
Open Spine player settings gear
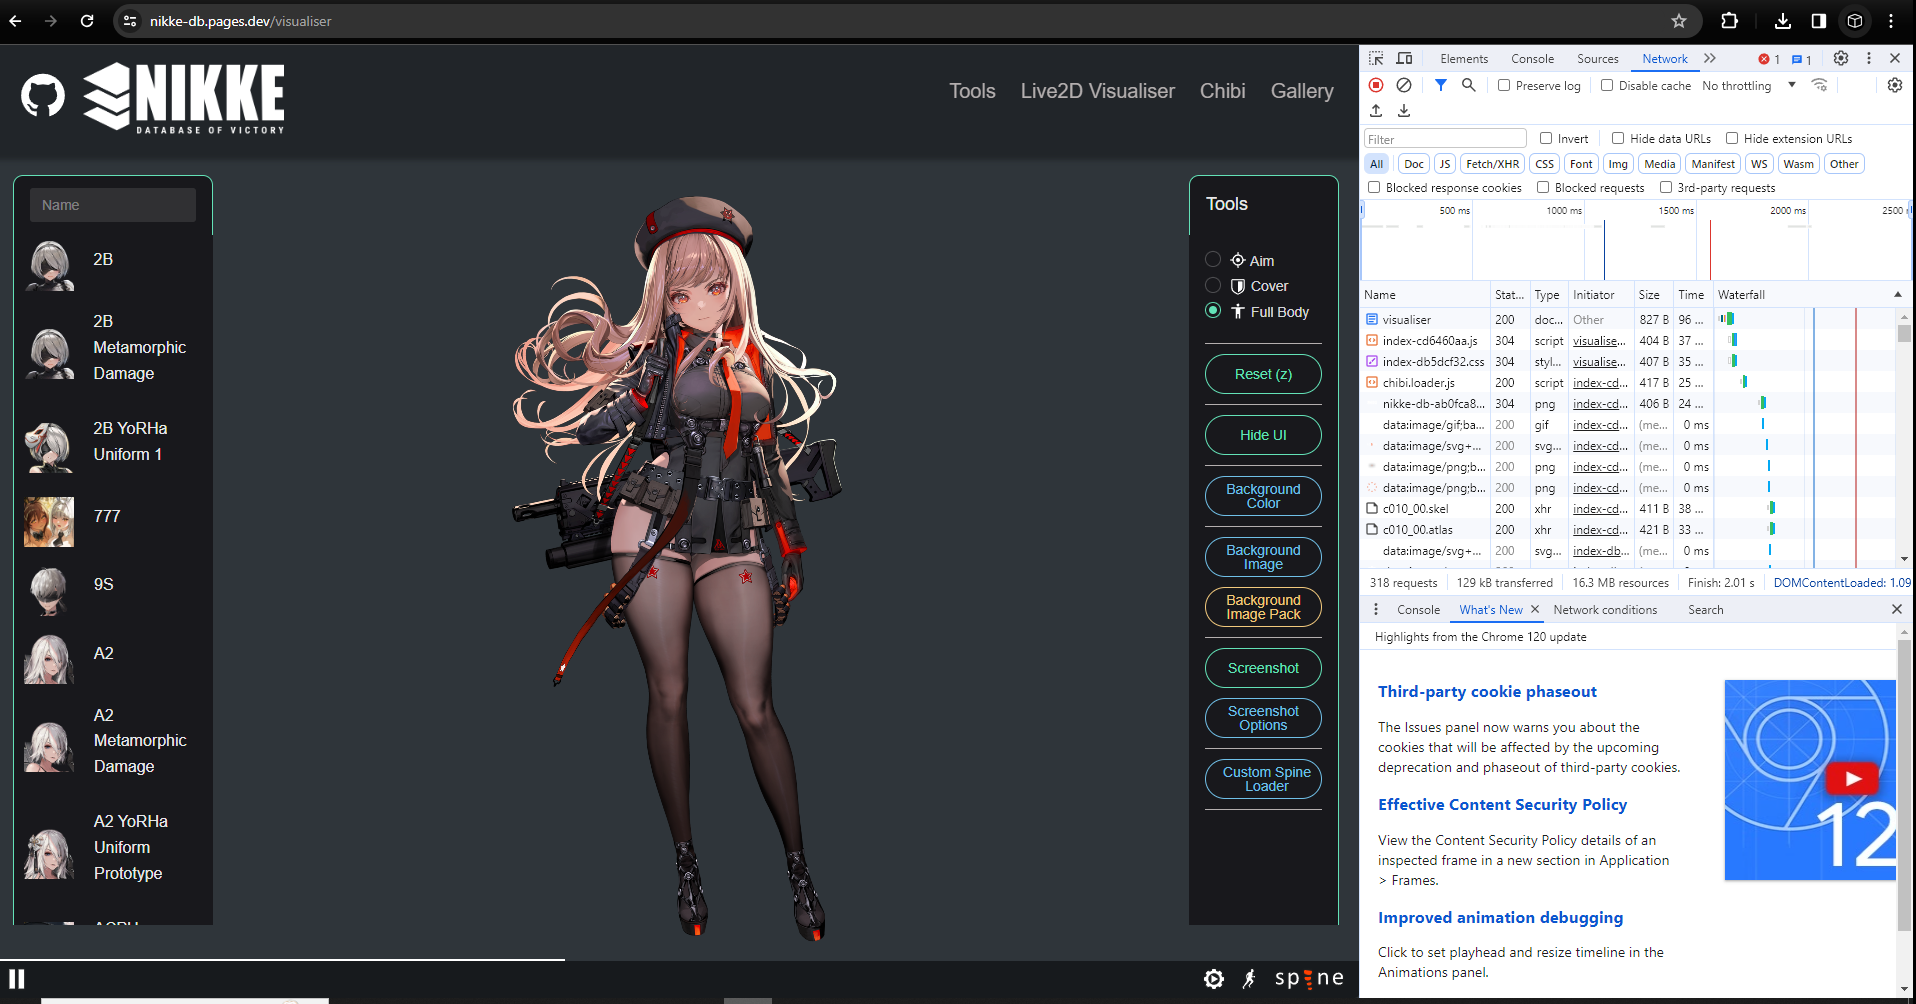1214,979
